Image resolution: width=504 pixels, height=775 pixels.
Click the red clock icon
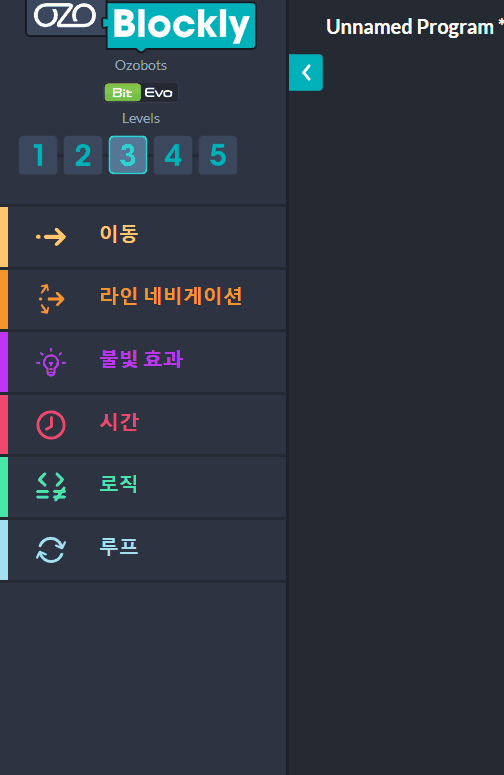coord(51,425)
